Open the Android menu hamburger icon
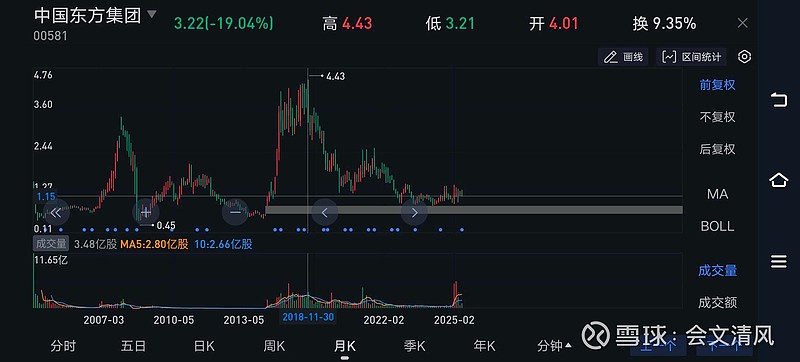This screenshot has width=800, height=362. pyautogui.click(x=779, y=262)
